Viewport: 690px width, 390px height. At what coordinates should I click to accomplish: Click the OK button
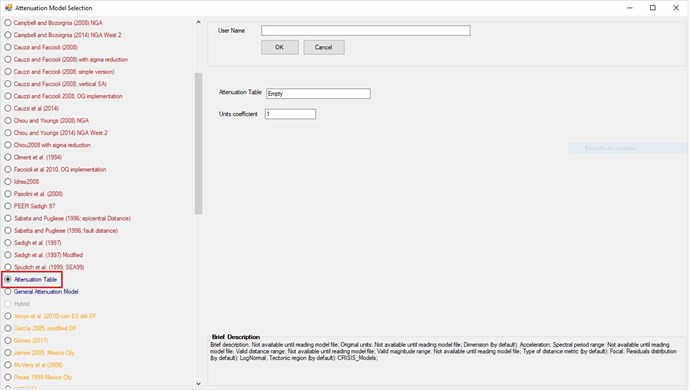pos(280,47)
